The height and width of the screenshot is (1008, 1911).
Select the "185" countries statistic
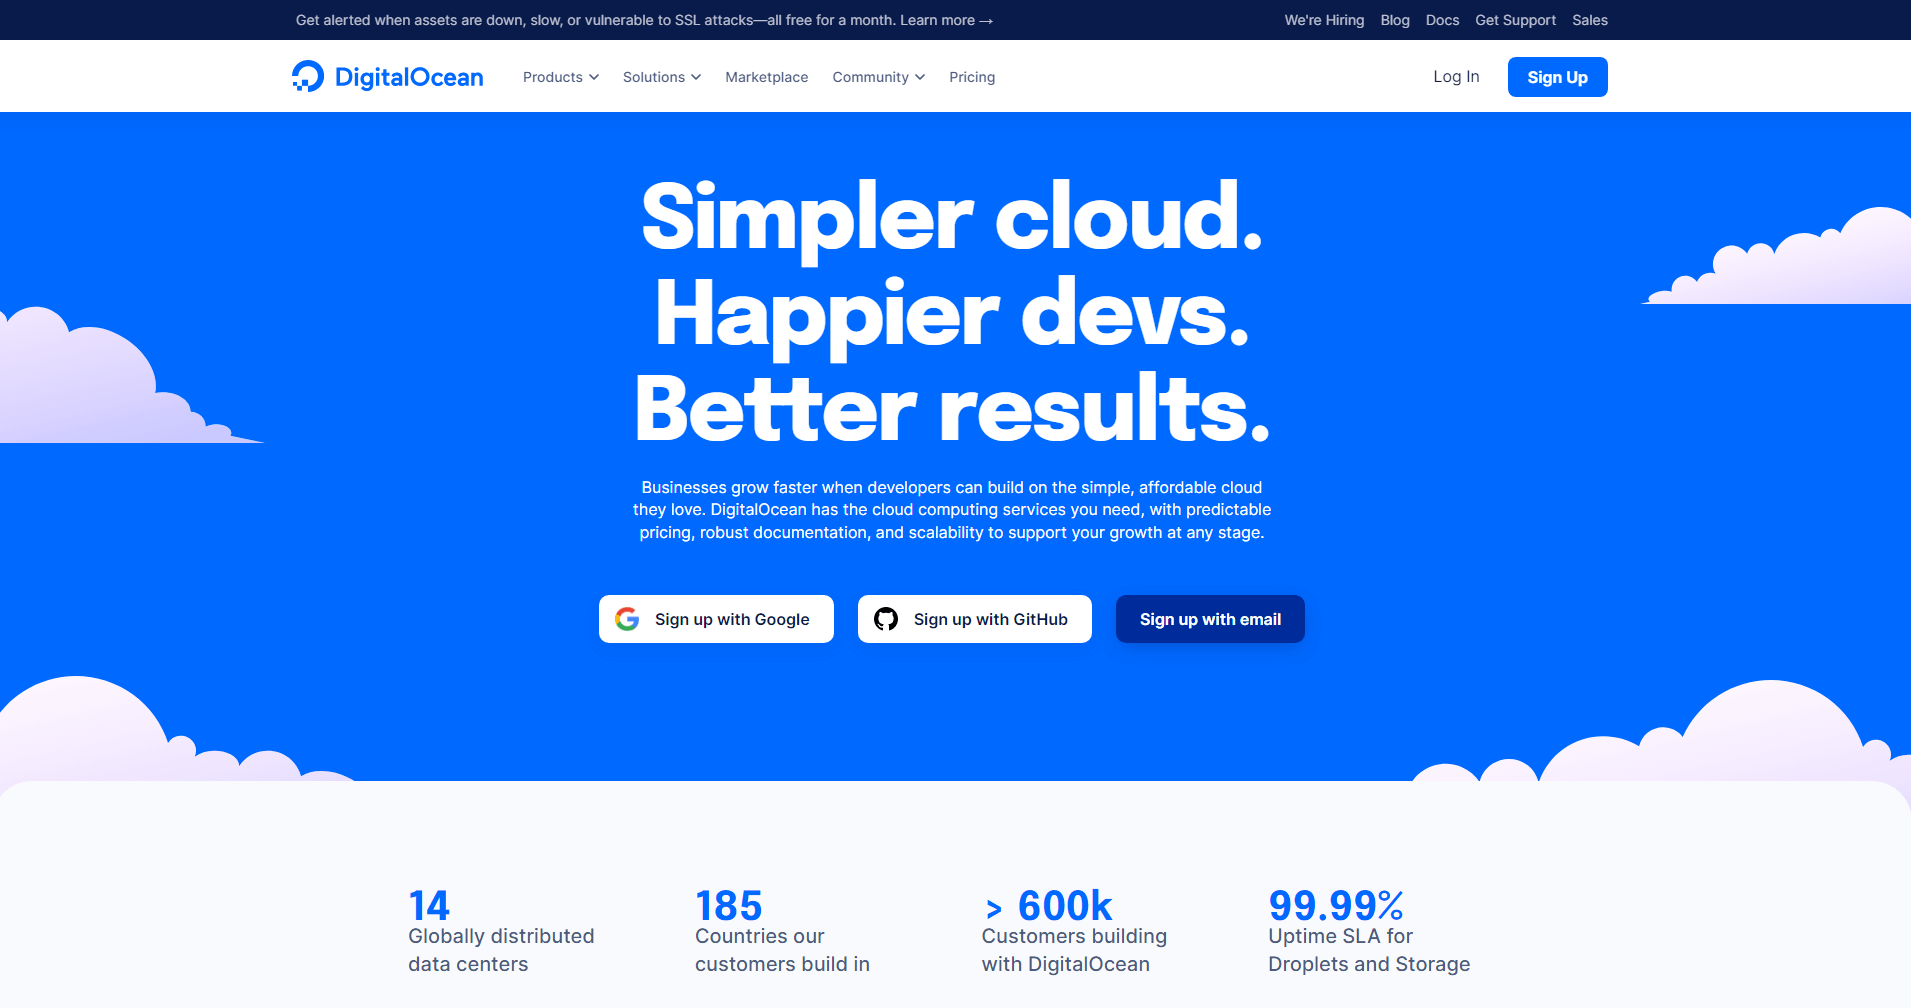729,906
